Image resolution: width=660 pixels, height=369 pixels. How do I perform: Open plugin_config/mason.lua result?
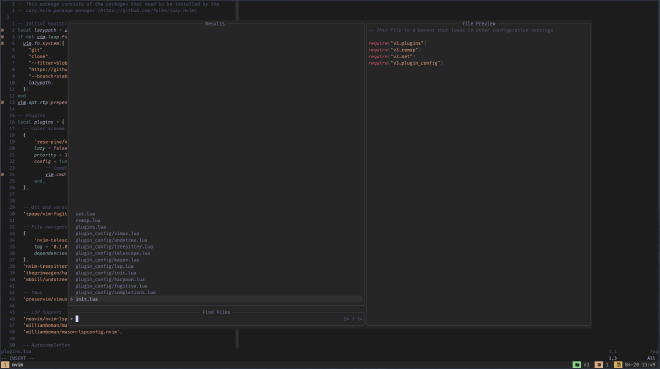(x=107, y=260)
